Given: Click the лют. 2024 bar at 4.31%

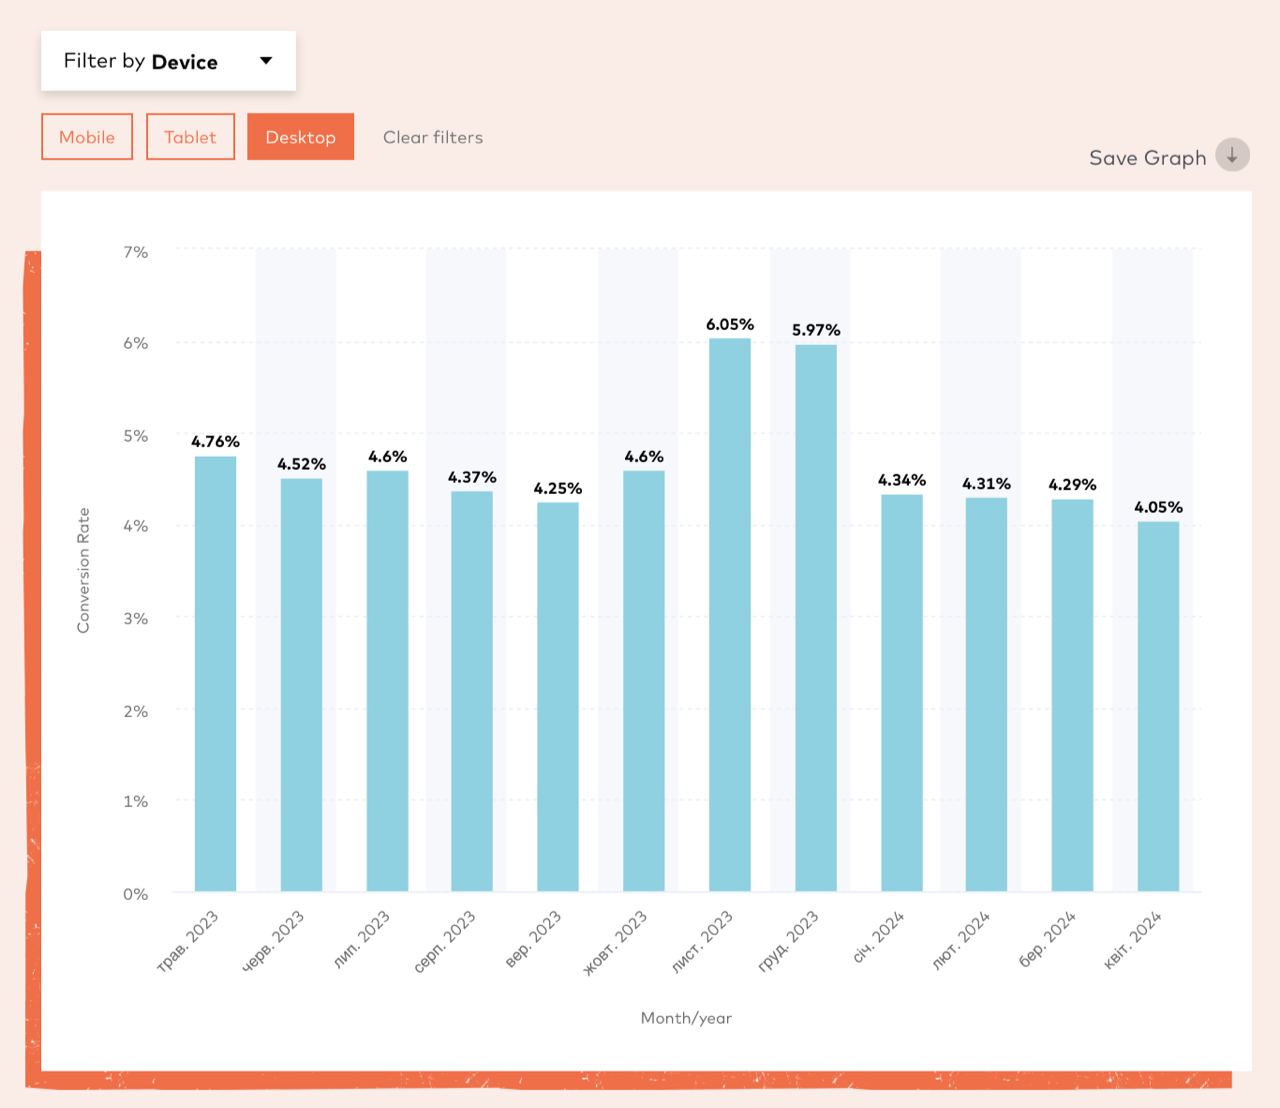Looking at the screenshot, I should [x=986, y=694].
